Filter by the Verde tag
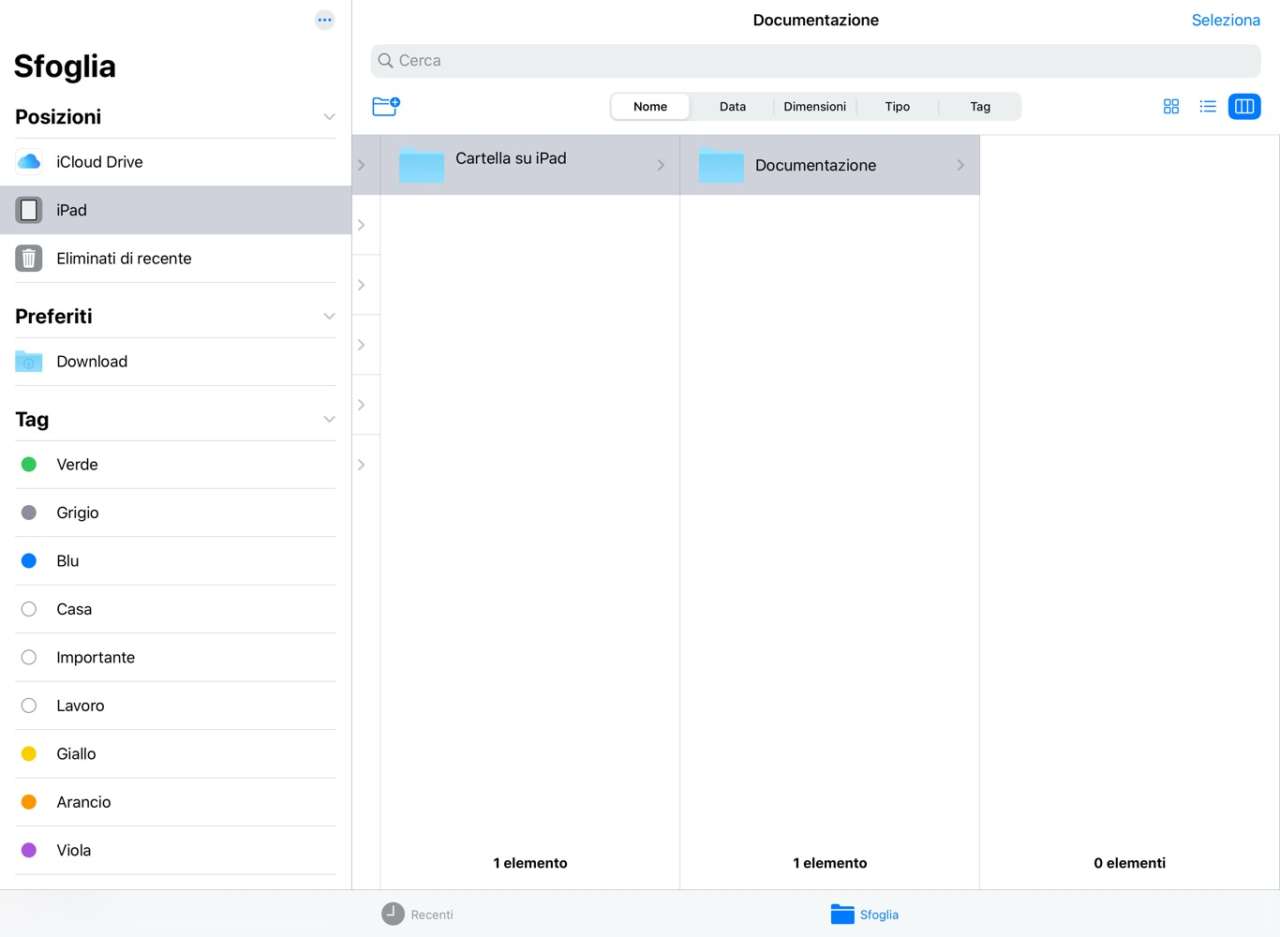Viewport: 1280px width, 937px height. tap(176, 464)
